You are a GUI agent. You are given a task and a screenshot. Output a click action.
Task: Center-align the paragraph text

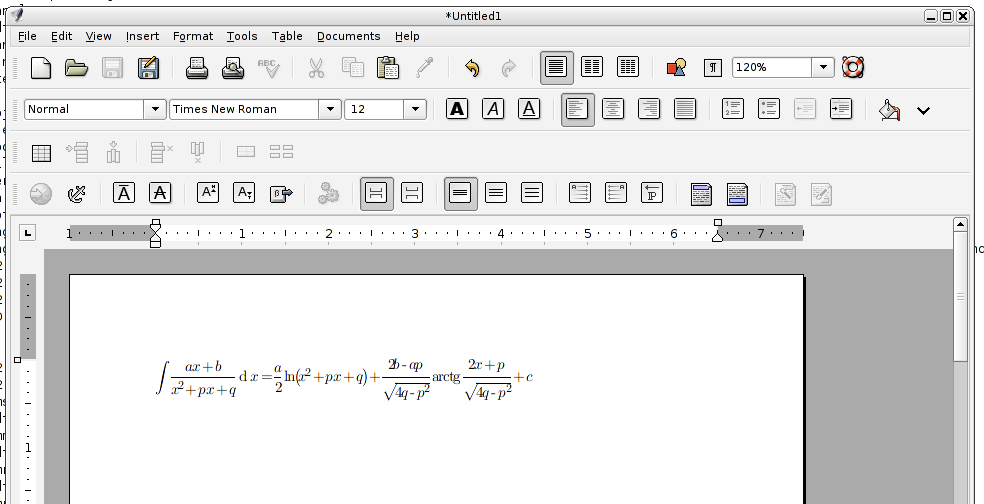tap(612, 109)
